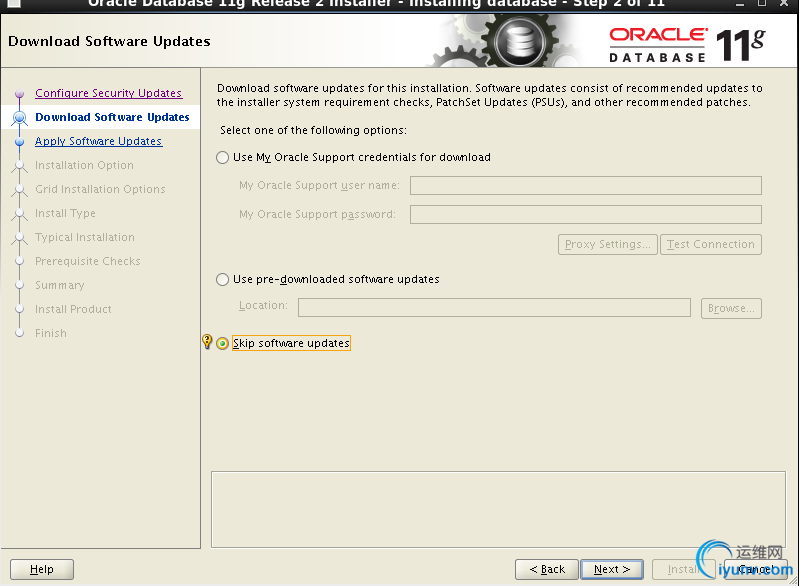The height and width of the screenshot is (586, 799).
Task: Click the Location path field
Action: 494,308
